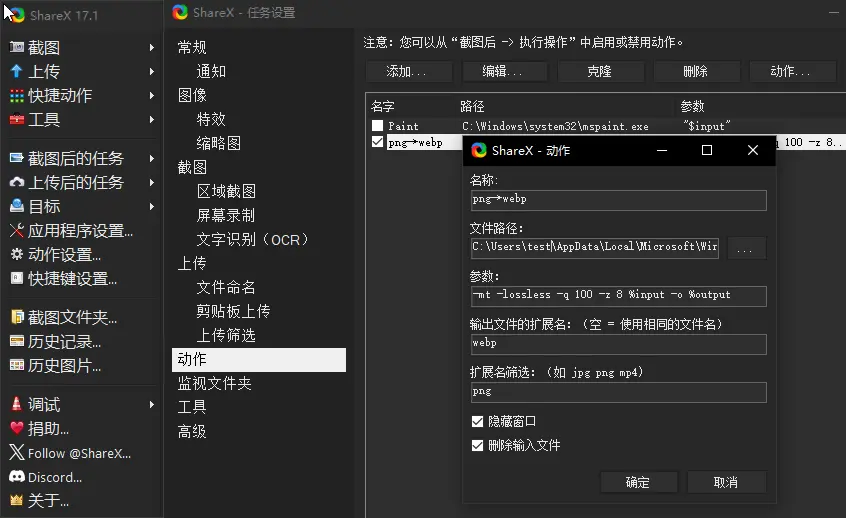
Task: Click the 上传后的任务 cloud icon
Action: tap(17, 182)
